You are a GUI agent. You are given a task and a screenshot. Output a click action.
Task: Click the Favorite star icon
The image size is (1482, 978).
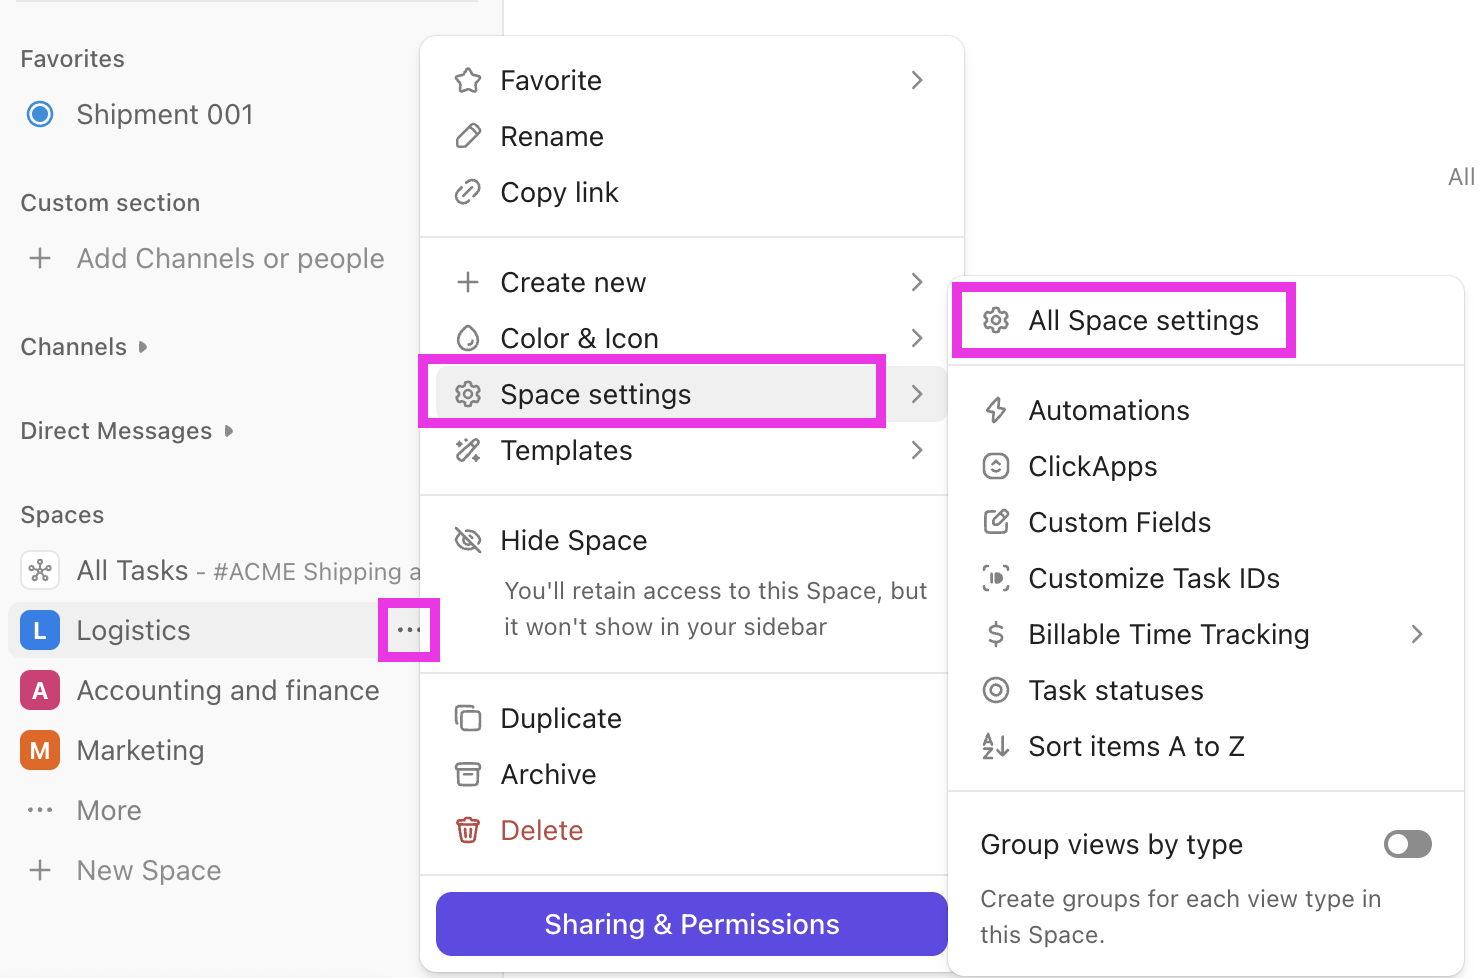point(468,80)
